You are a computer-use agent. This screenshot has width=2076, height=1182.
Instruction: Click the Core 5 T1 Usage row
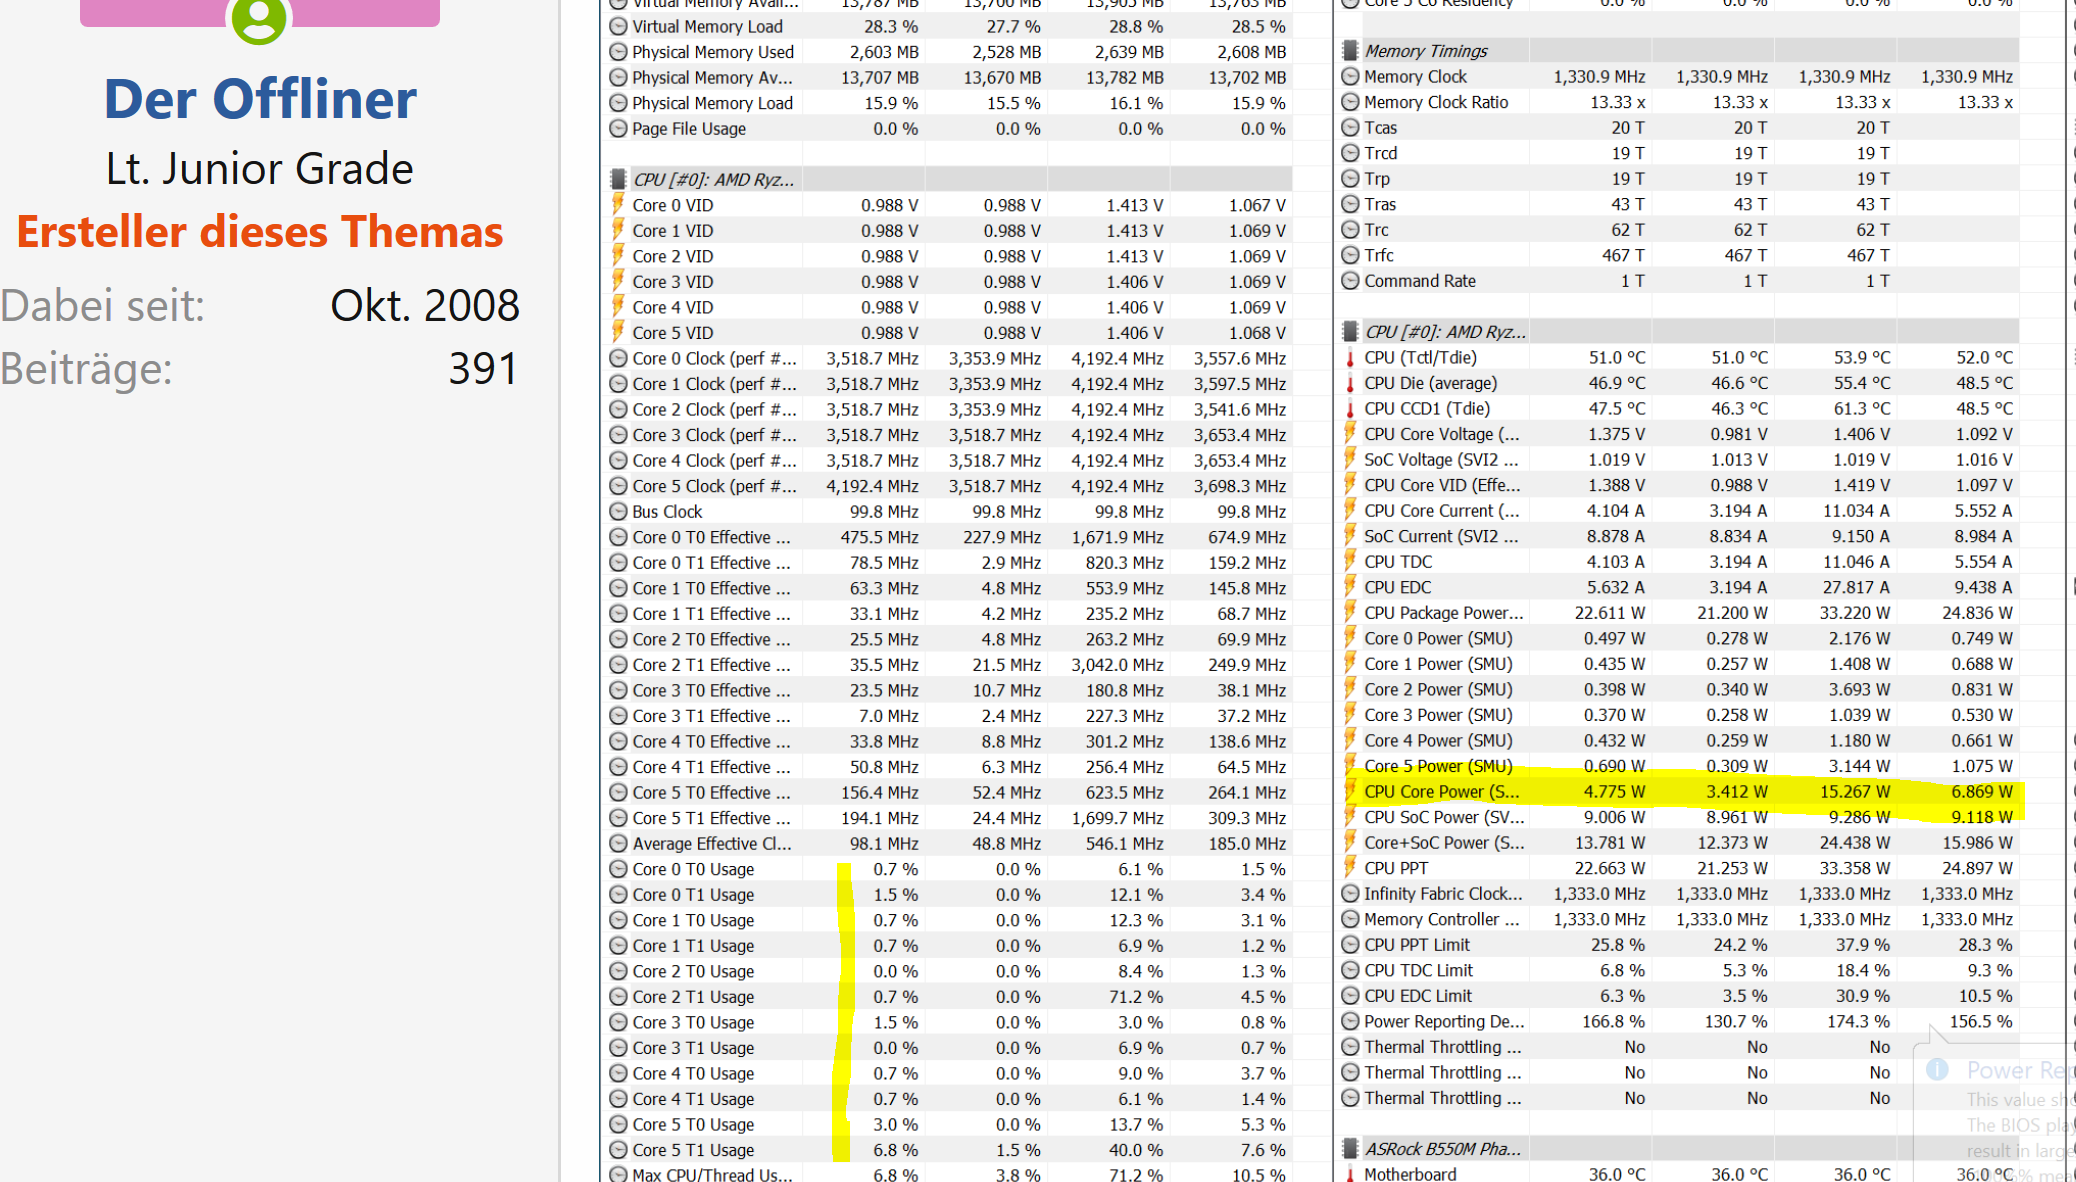[x=693, y=1150]
